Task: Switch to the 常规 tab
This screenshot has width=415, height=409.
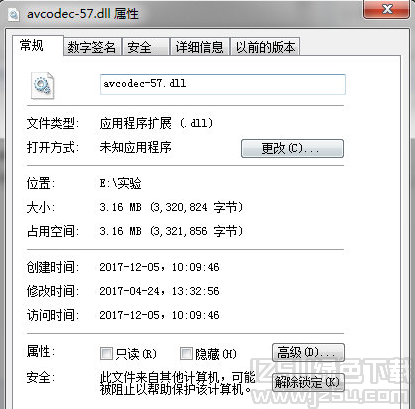Action: click(x=37, y=46)
